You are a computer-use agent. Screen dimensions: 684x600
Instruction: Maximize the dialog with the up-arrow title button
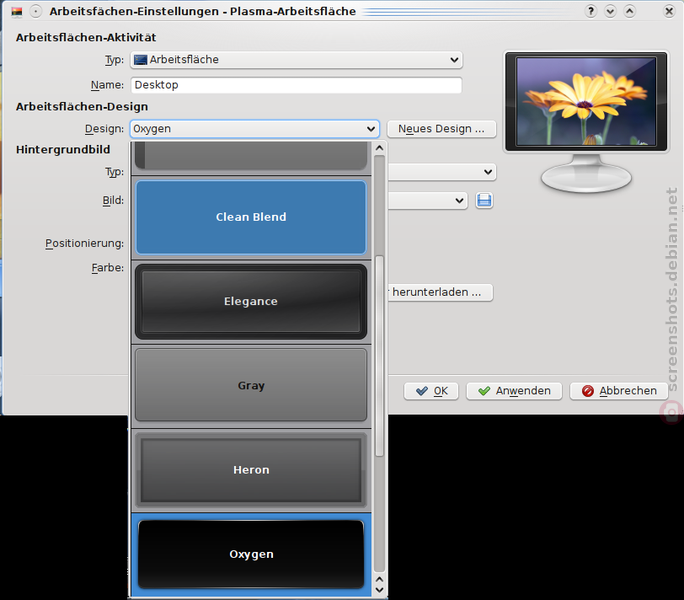pos(629,11)
